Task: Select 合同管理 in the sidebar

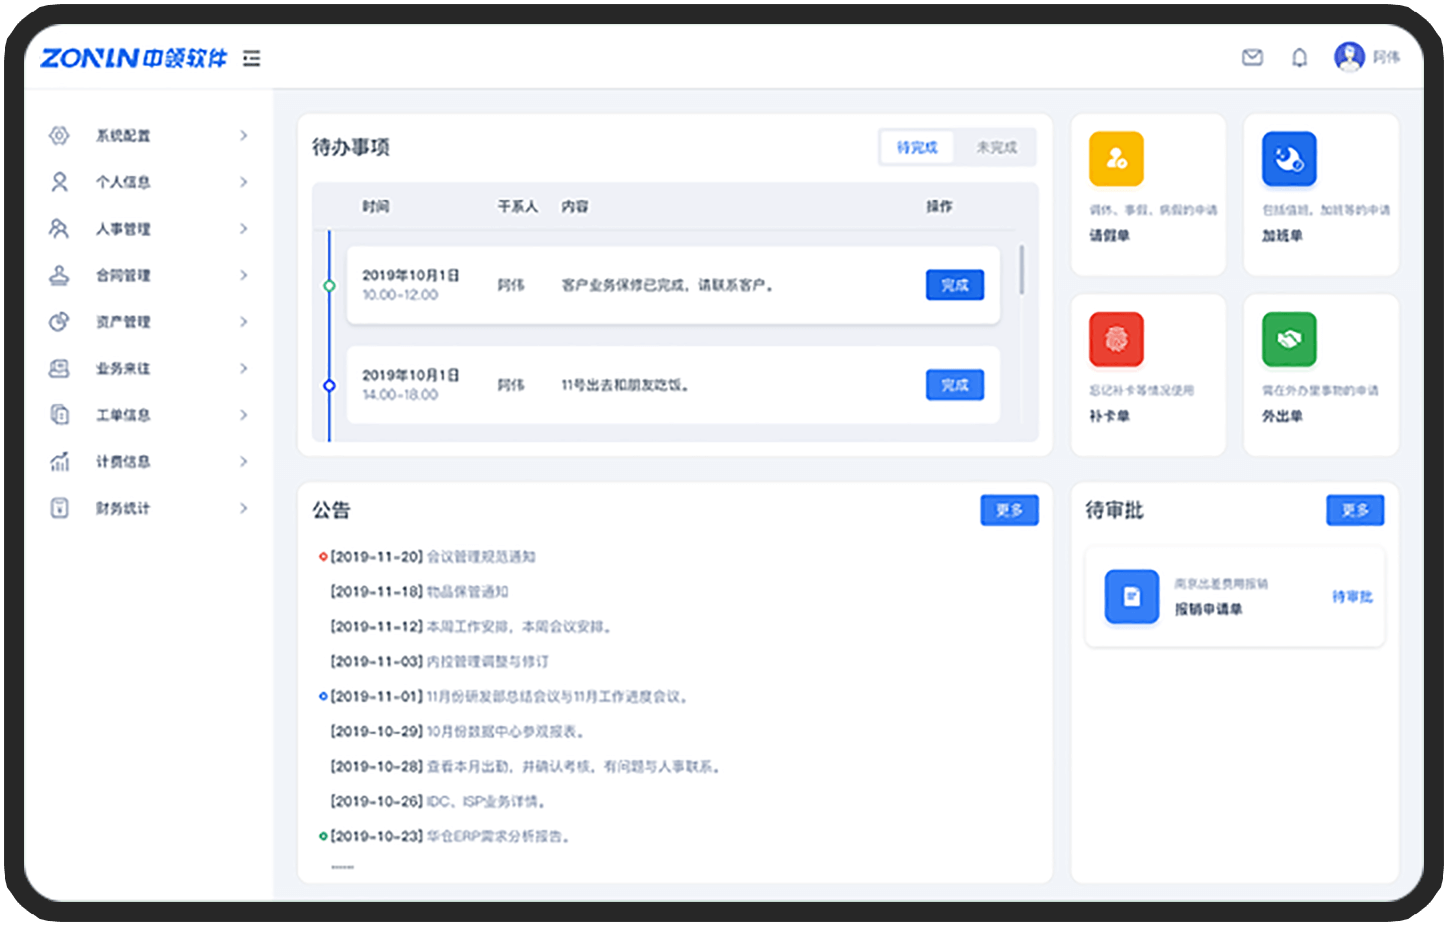Action: pos(123,275)
